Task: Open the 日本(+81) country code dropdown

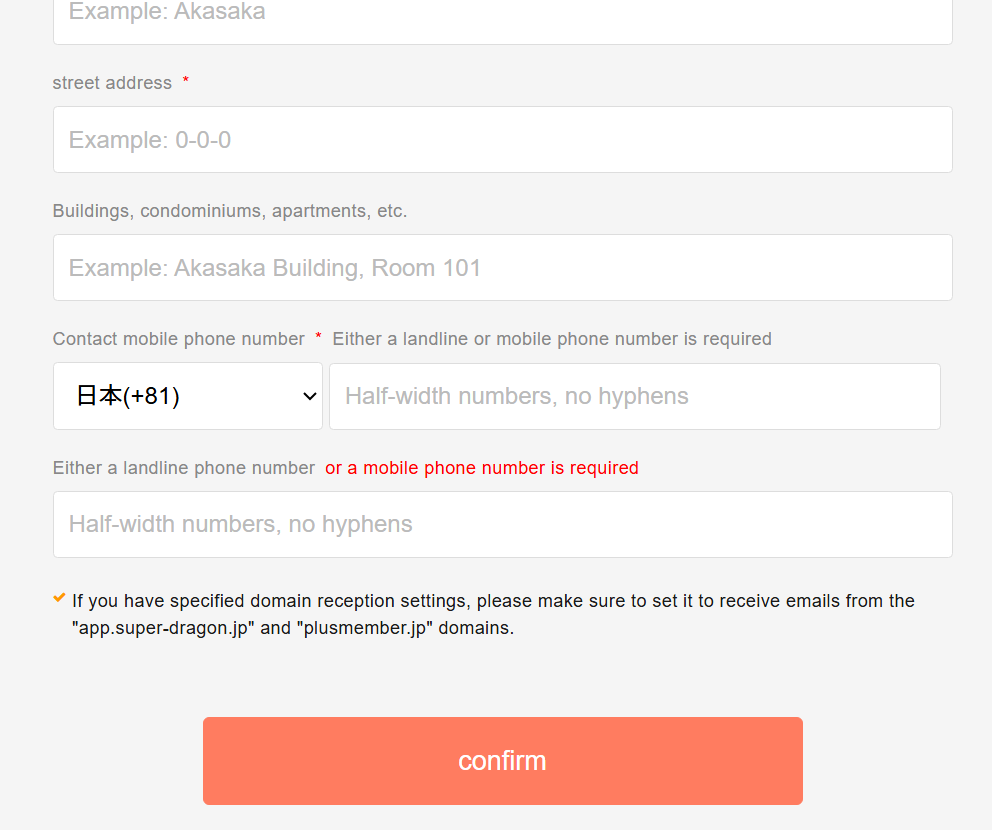Action: 188,396
